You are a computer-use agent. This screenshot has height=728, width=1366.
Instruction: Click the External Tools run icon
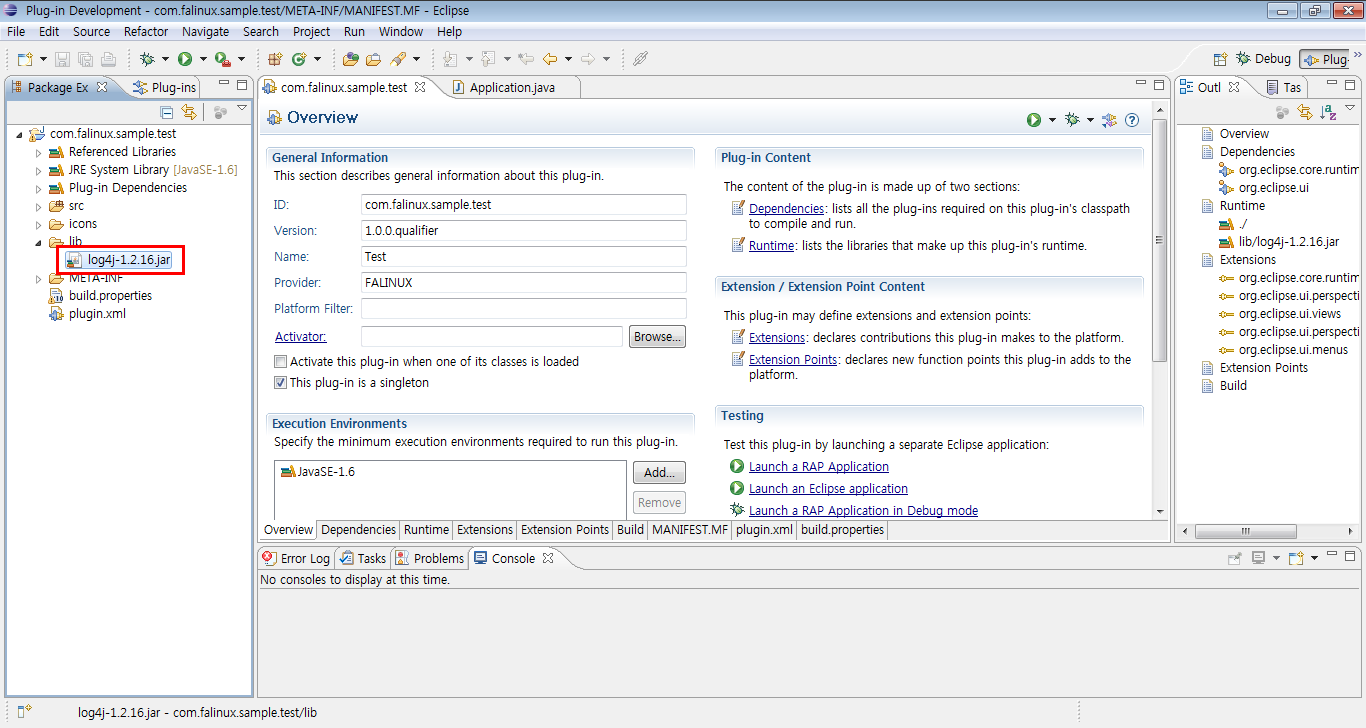coord(223,59)
